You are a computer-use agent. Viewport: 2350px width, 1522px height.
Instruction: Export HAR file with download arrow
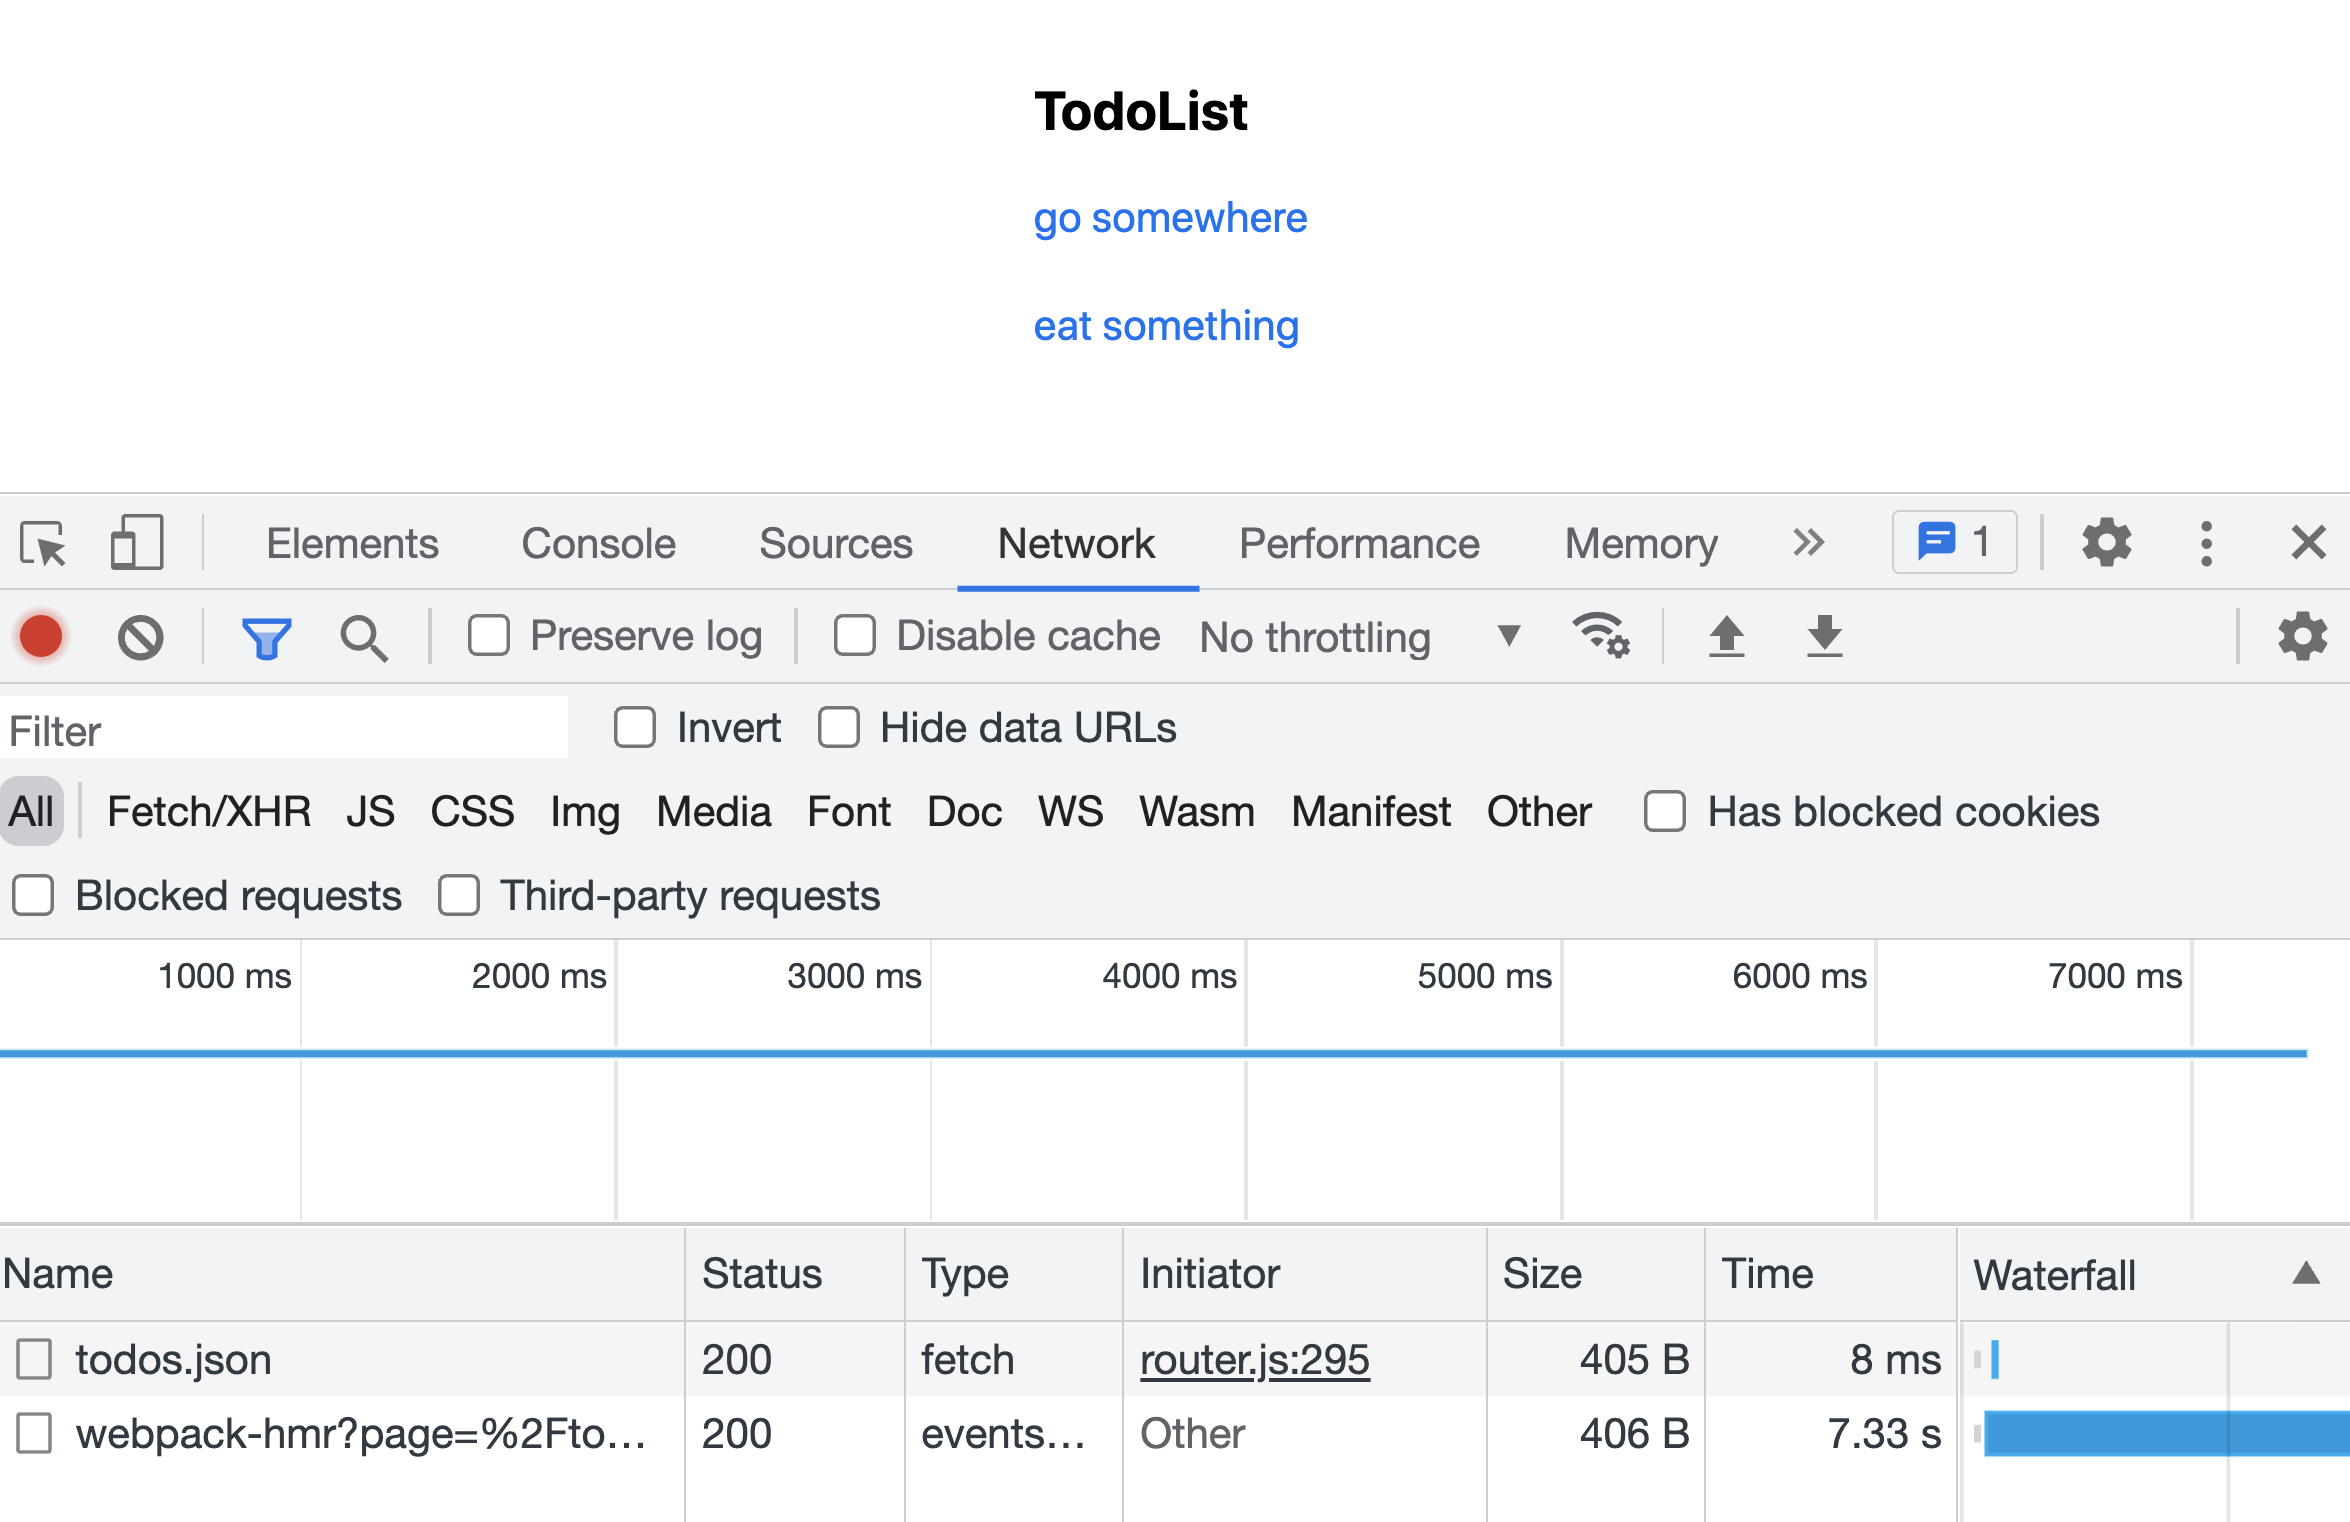(x=1824, y=636)
